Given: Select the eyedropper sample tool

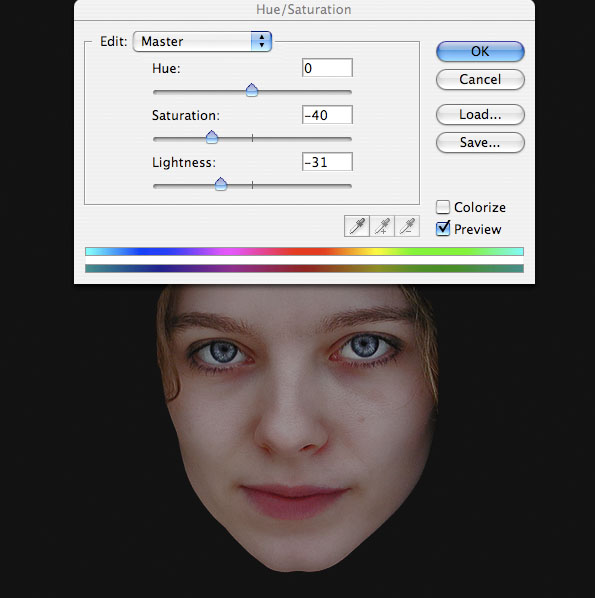Looking at the screenshot, I should click(x=357, y=226).
